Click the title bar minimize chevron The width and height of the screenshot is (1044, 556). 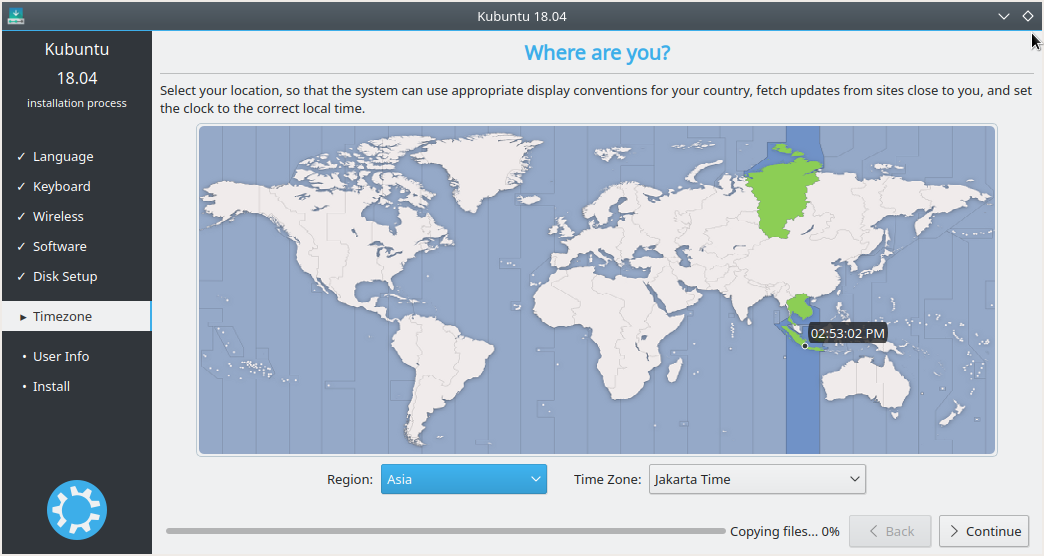coord(1003,16)
